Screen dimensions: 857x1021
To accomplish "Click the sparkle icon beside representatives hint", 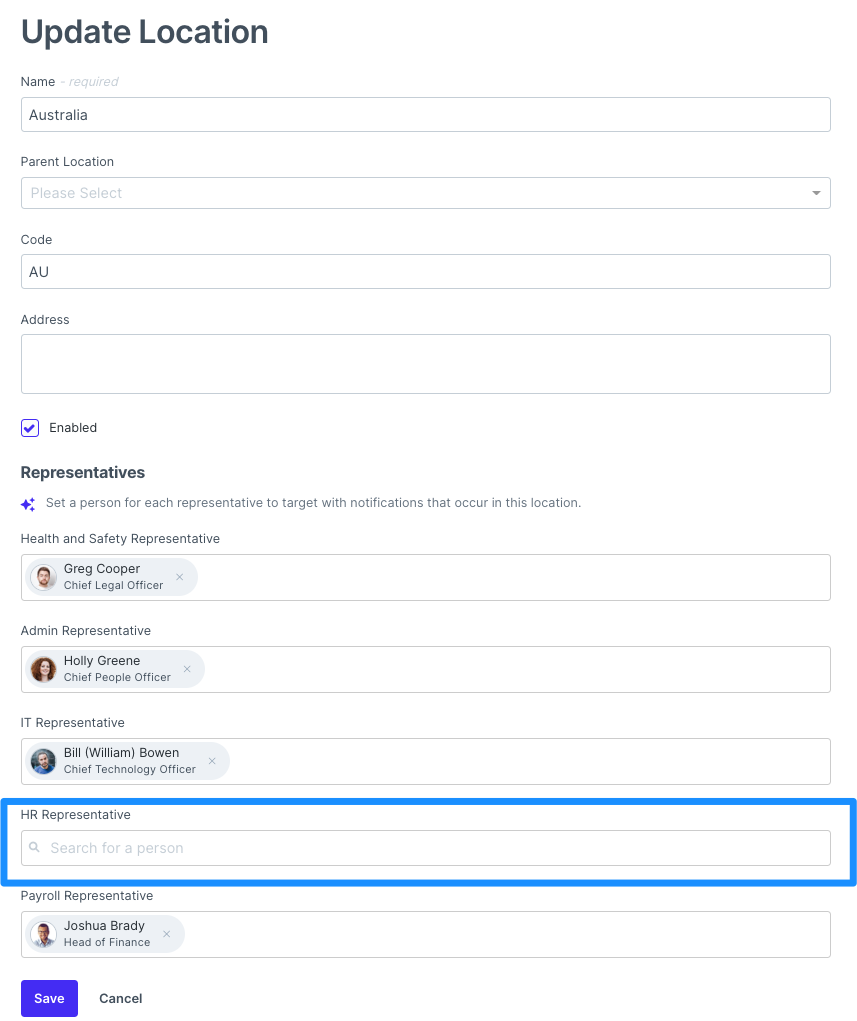I will click(28, 504).
